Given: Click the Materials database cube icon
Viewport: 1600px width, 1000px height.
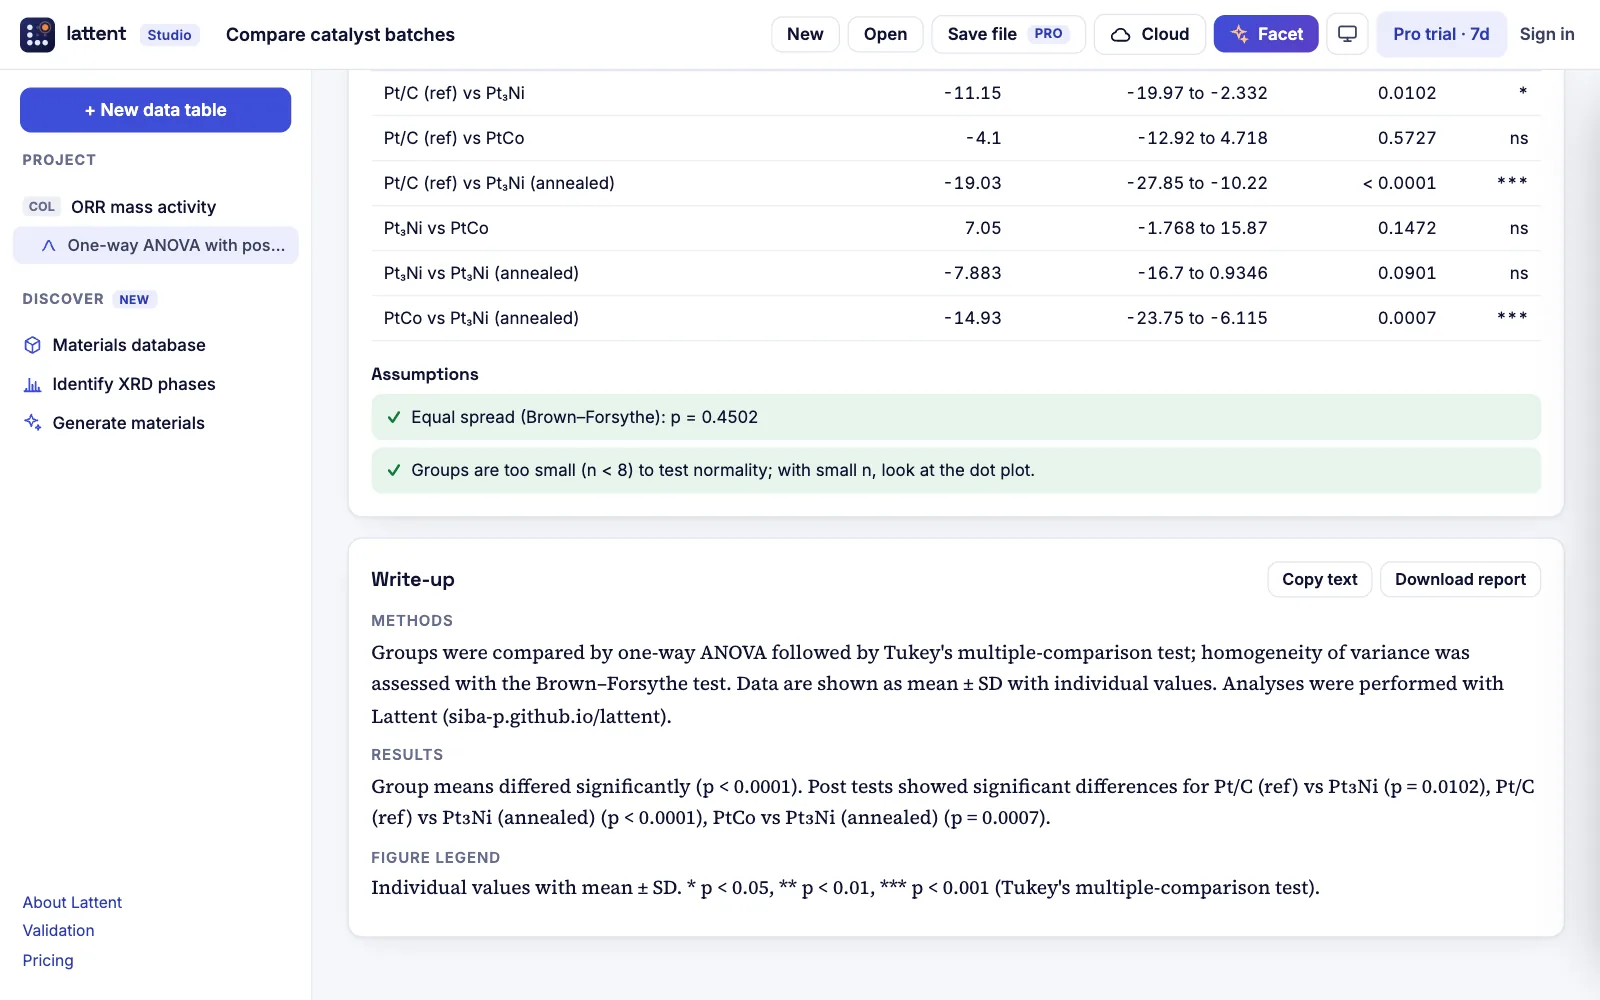Looking at the screenshot, I should coord(33,345).
